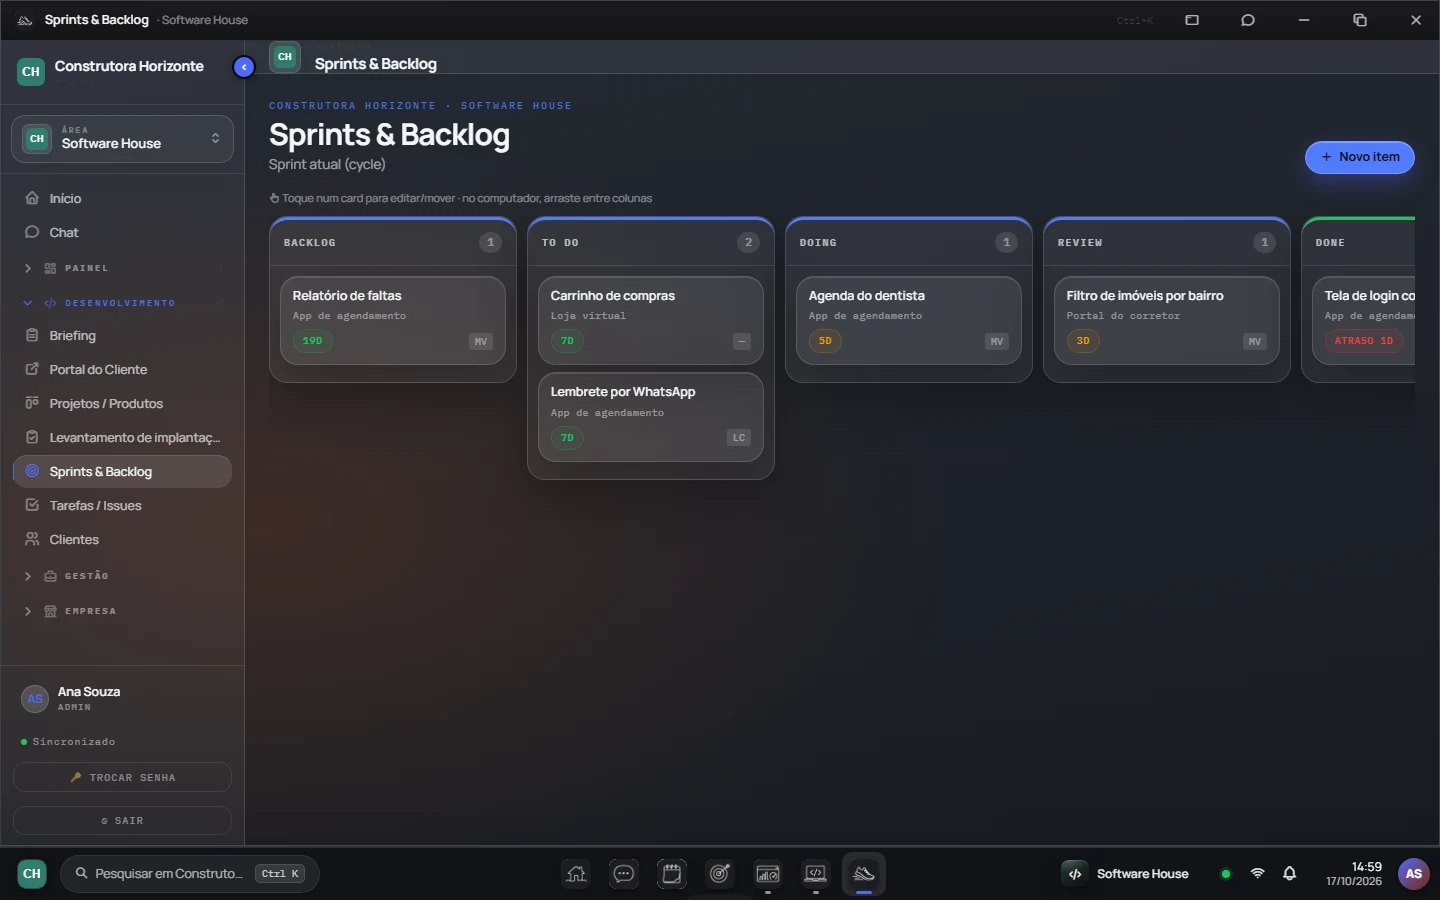Image resolution: width=1440 pixels, height=900 pixels.
Task: Open the Área Software House selector
Action: tap(122, 139)
